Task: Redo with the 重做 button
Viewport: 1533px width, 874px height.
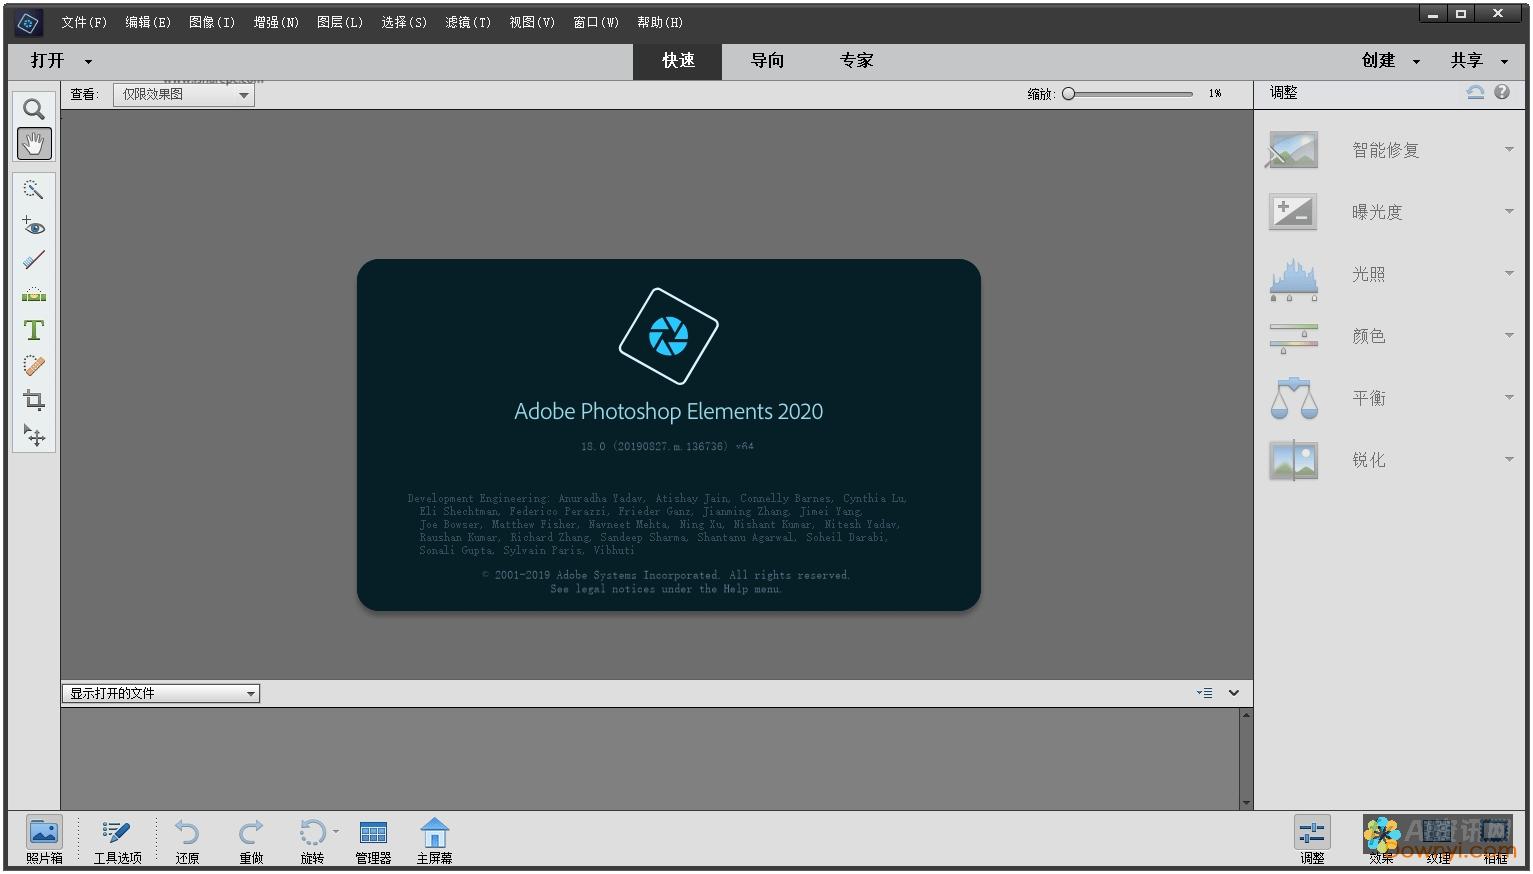Action: point(251,840)
